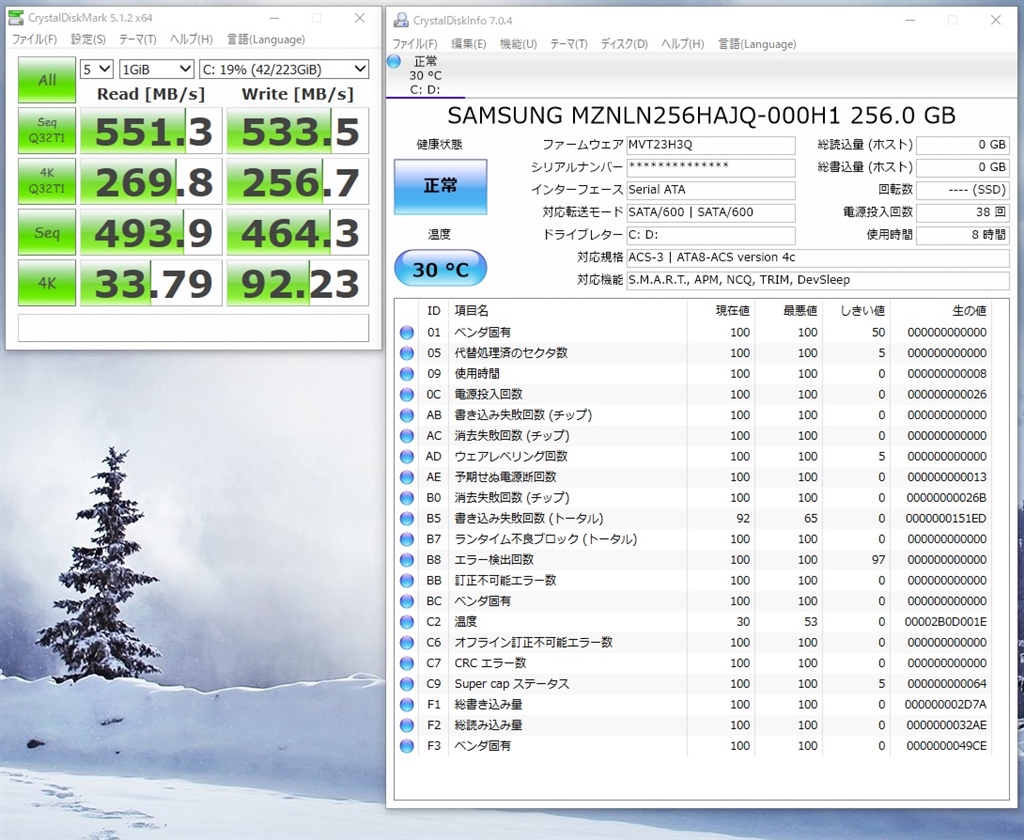1024x840 pixels.
Task: Click the 項目名 column header
Action: (472, 311)
